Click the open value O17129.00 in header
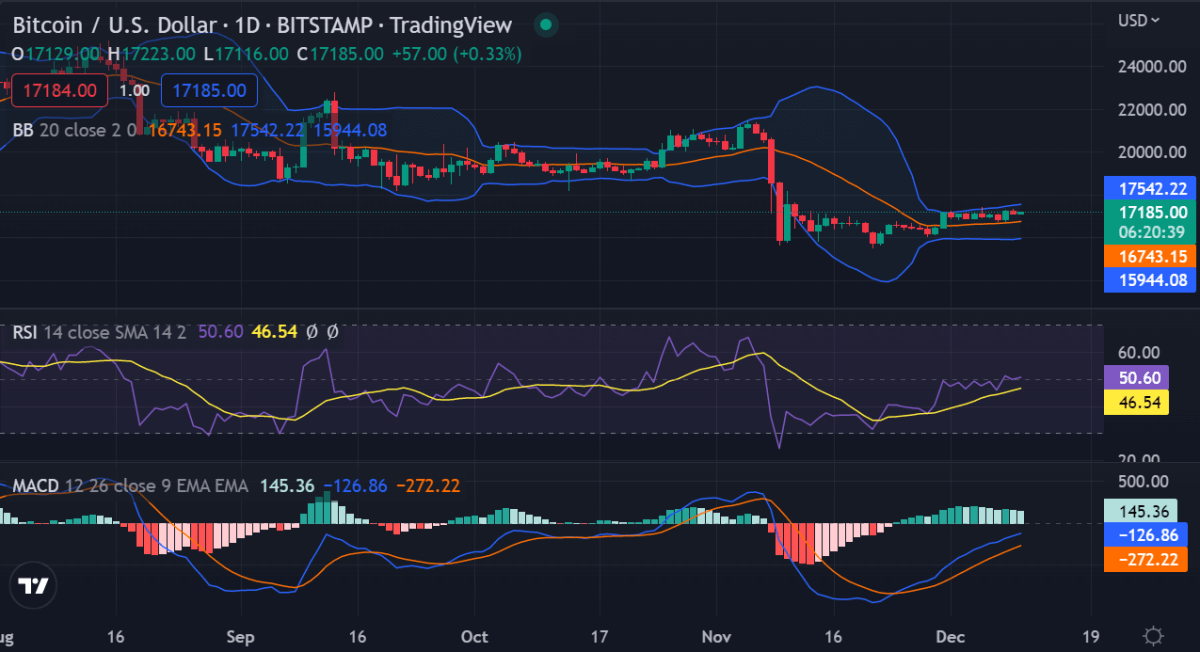Image resolution: width=1200 pixels, height=652 pixels. coord(56,54)
